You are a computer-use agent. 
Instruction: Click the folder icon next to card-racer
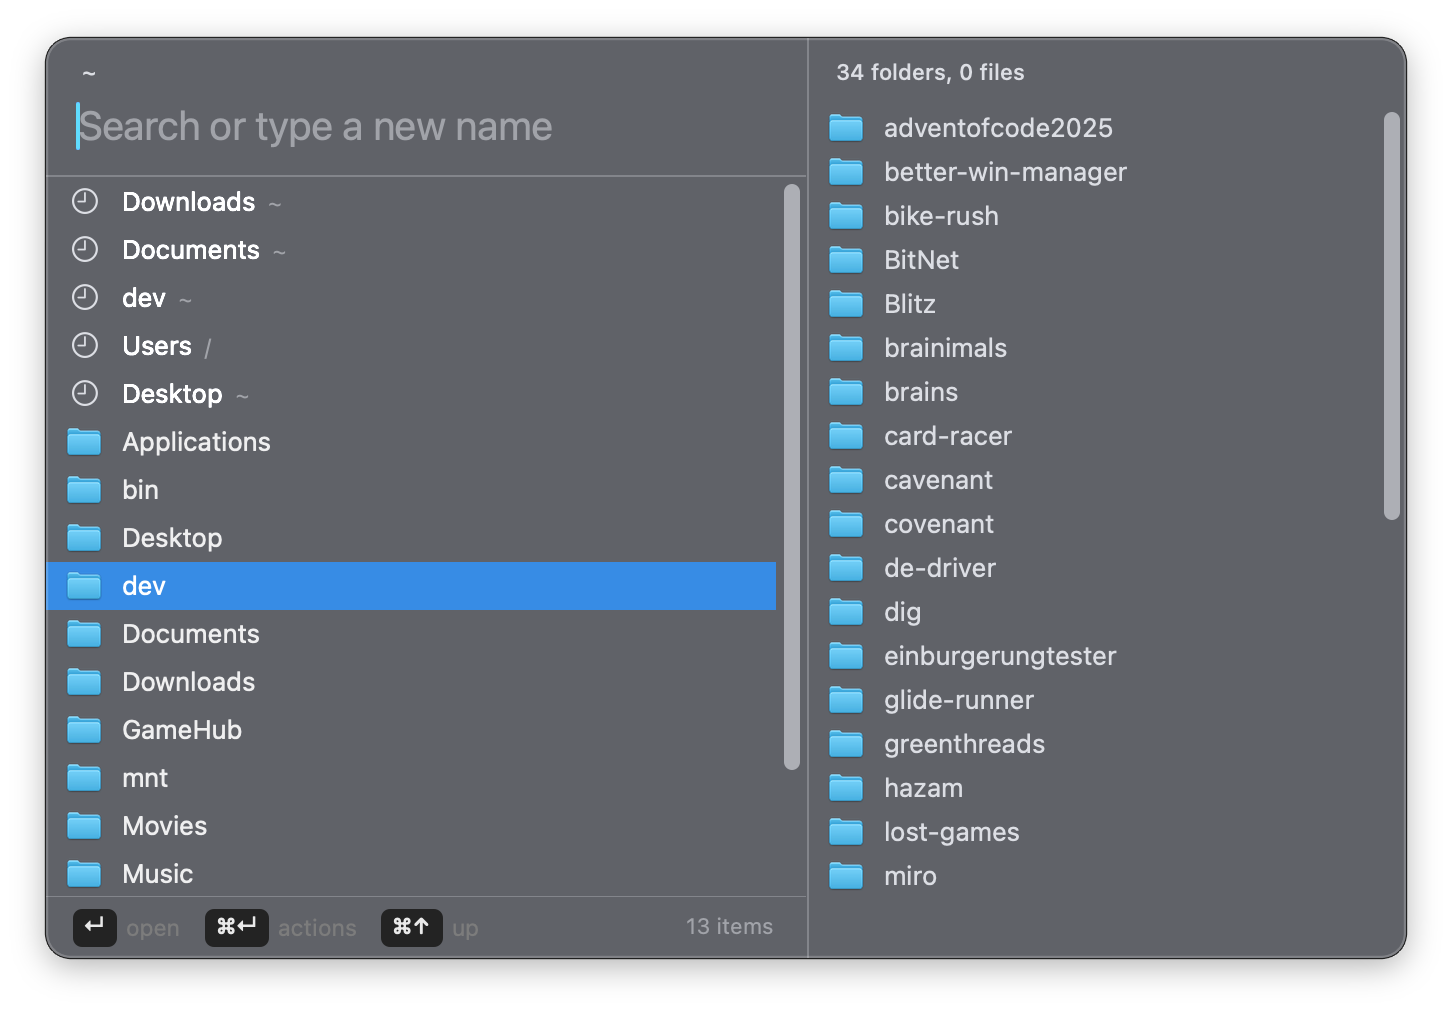[846, 436]
